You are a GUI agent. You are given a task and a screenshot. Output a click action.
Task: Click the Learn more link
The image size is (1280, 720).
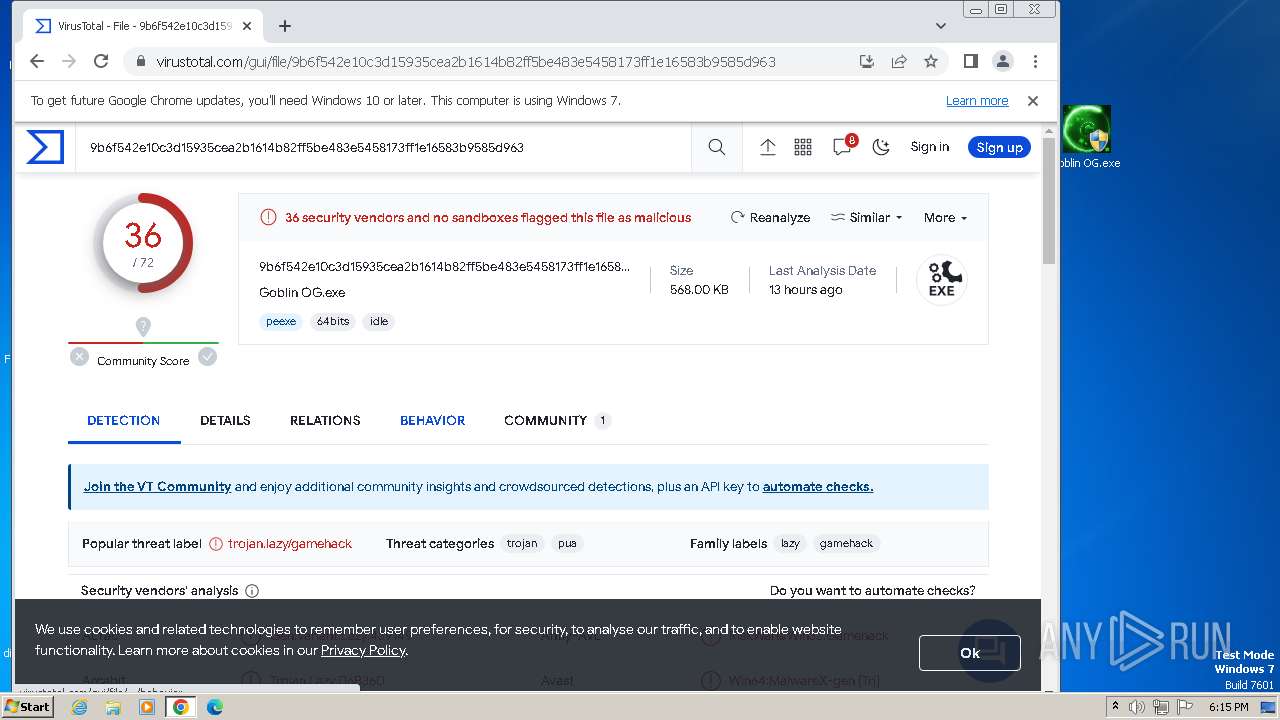click(977, 101)
